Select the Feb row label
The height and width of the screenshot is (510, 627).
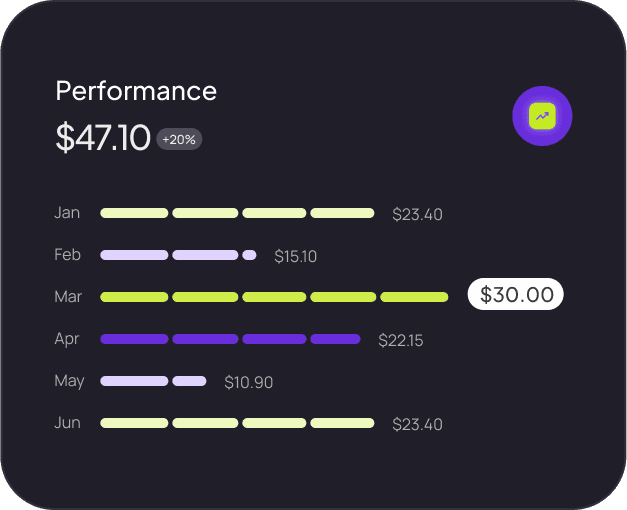(67, 255)
